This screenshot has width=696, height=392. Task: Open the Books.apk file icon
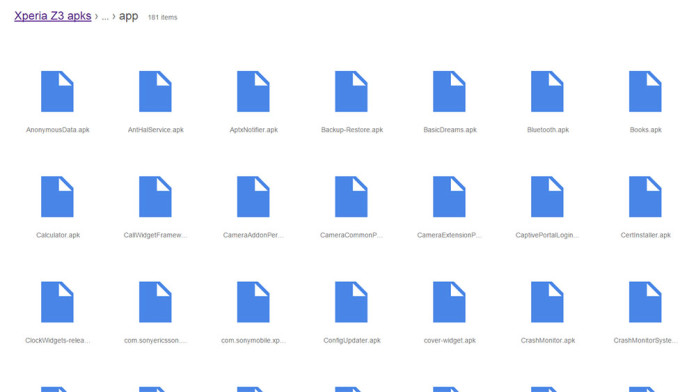(x=645, y=91)
